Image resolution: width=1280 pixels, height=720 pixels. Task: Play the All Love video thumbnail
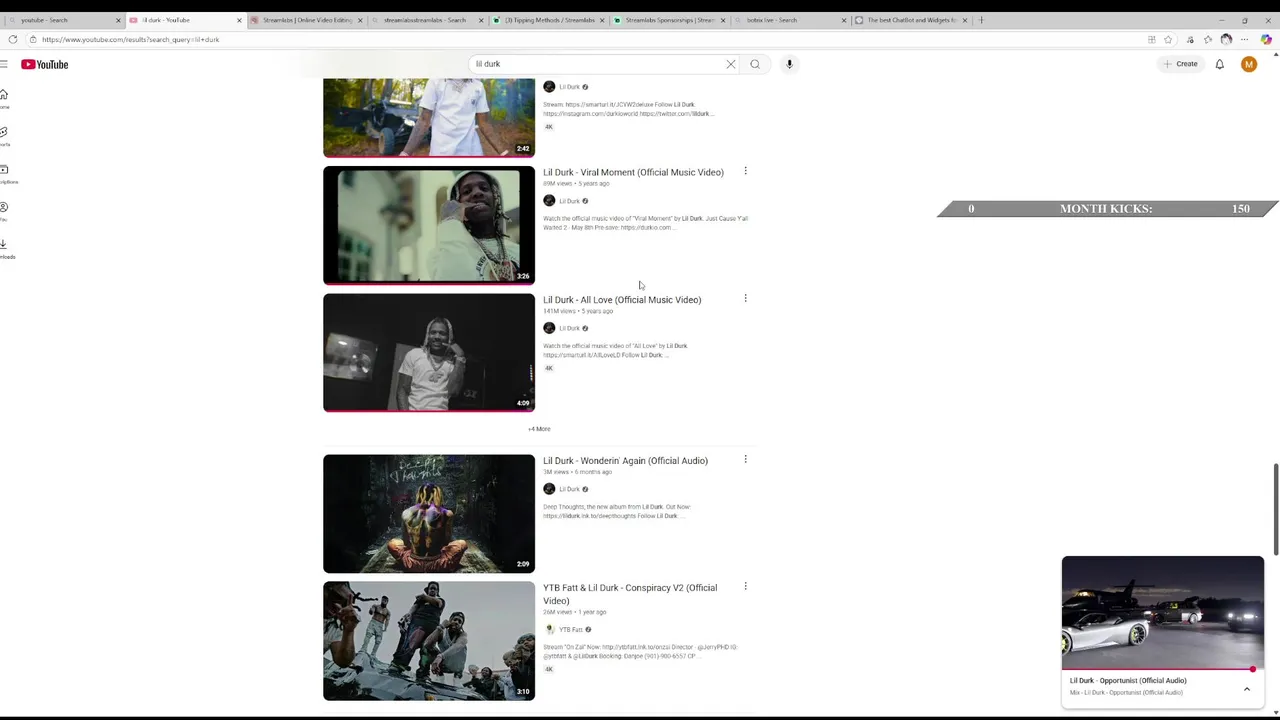click(429, 352)
